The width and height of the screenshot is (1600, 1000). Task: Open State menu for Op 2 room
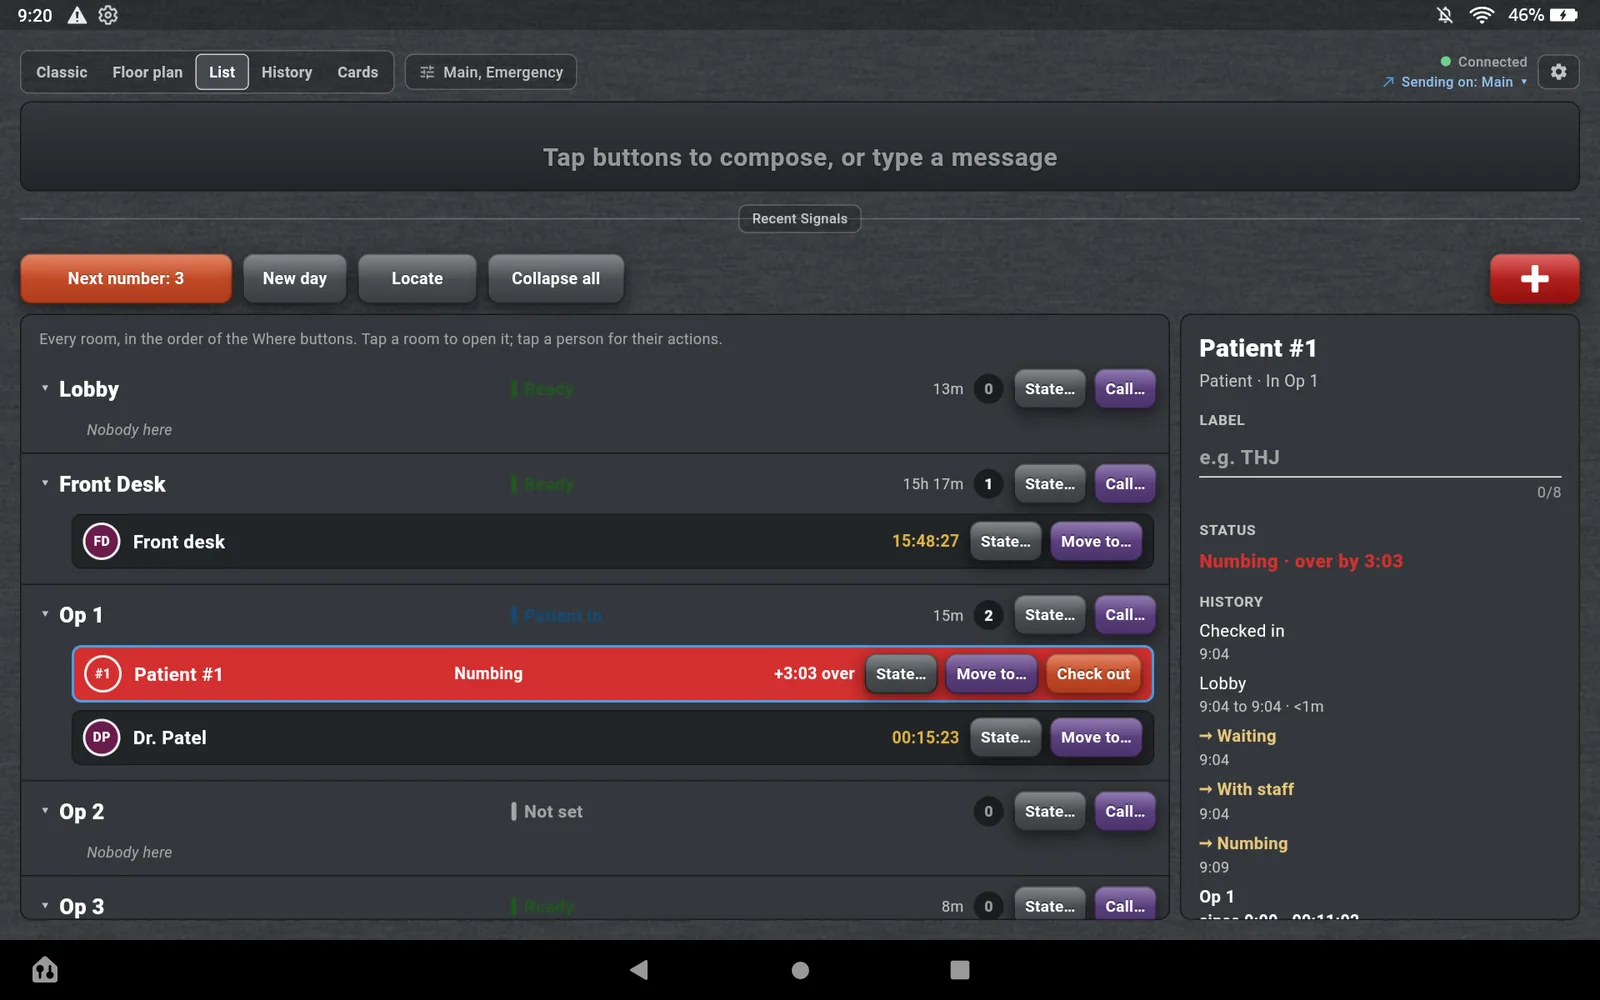point(1050,812)
